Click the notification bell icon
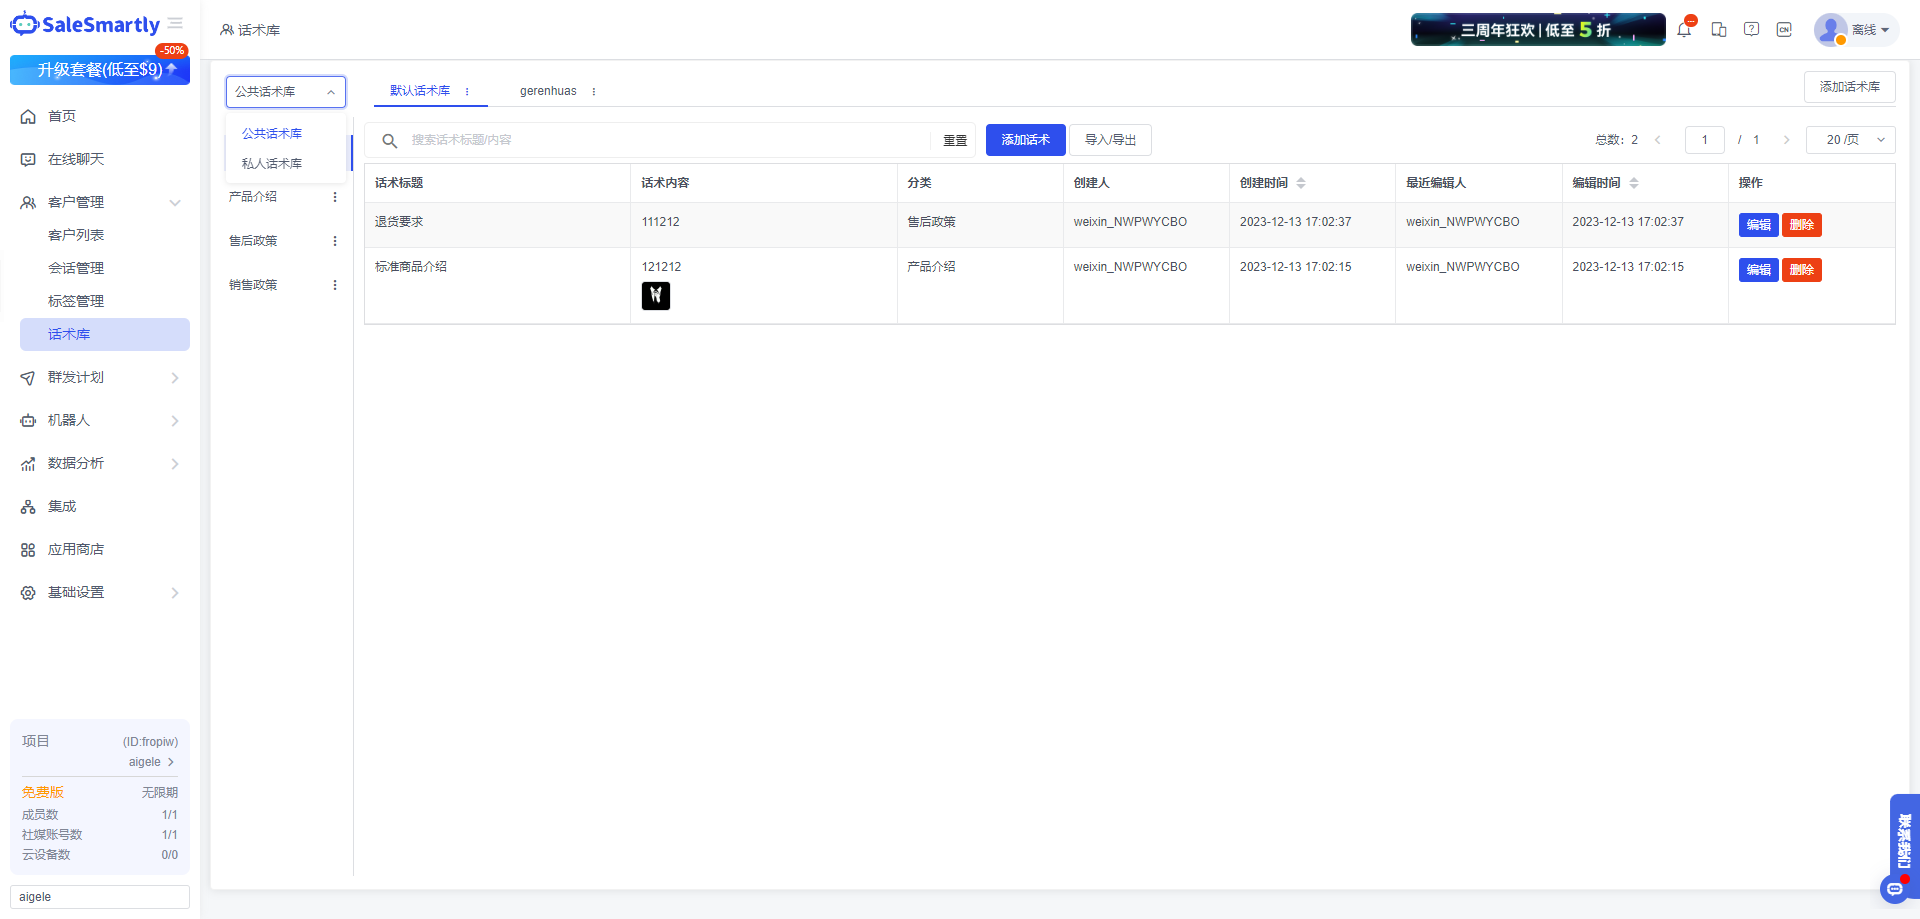Image resolution: width=1920 pixels, height=919 pixels. tap(1684, 30)
